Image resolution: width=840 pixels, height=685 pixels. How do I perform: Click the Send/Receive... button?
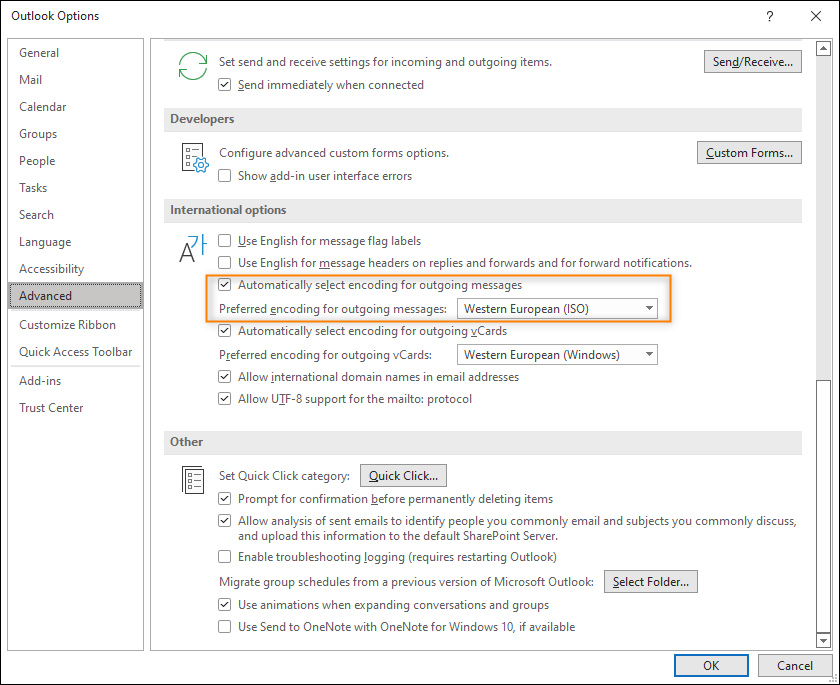point(753,62)
